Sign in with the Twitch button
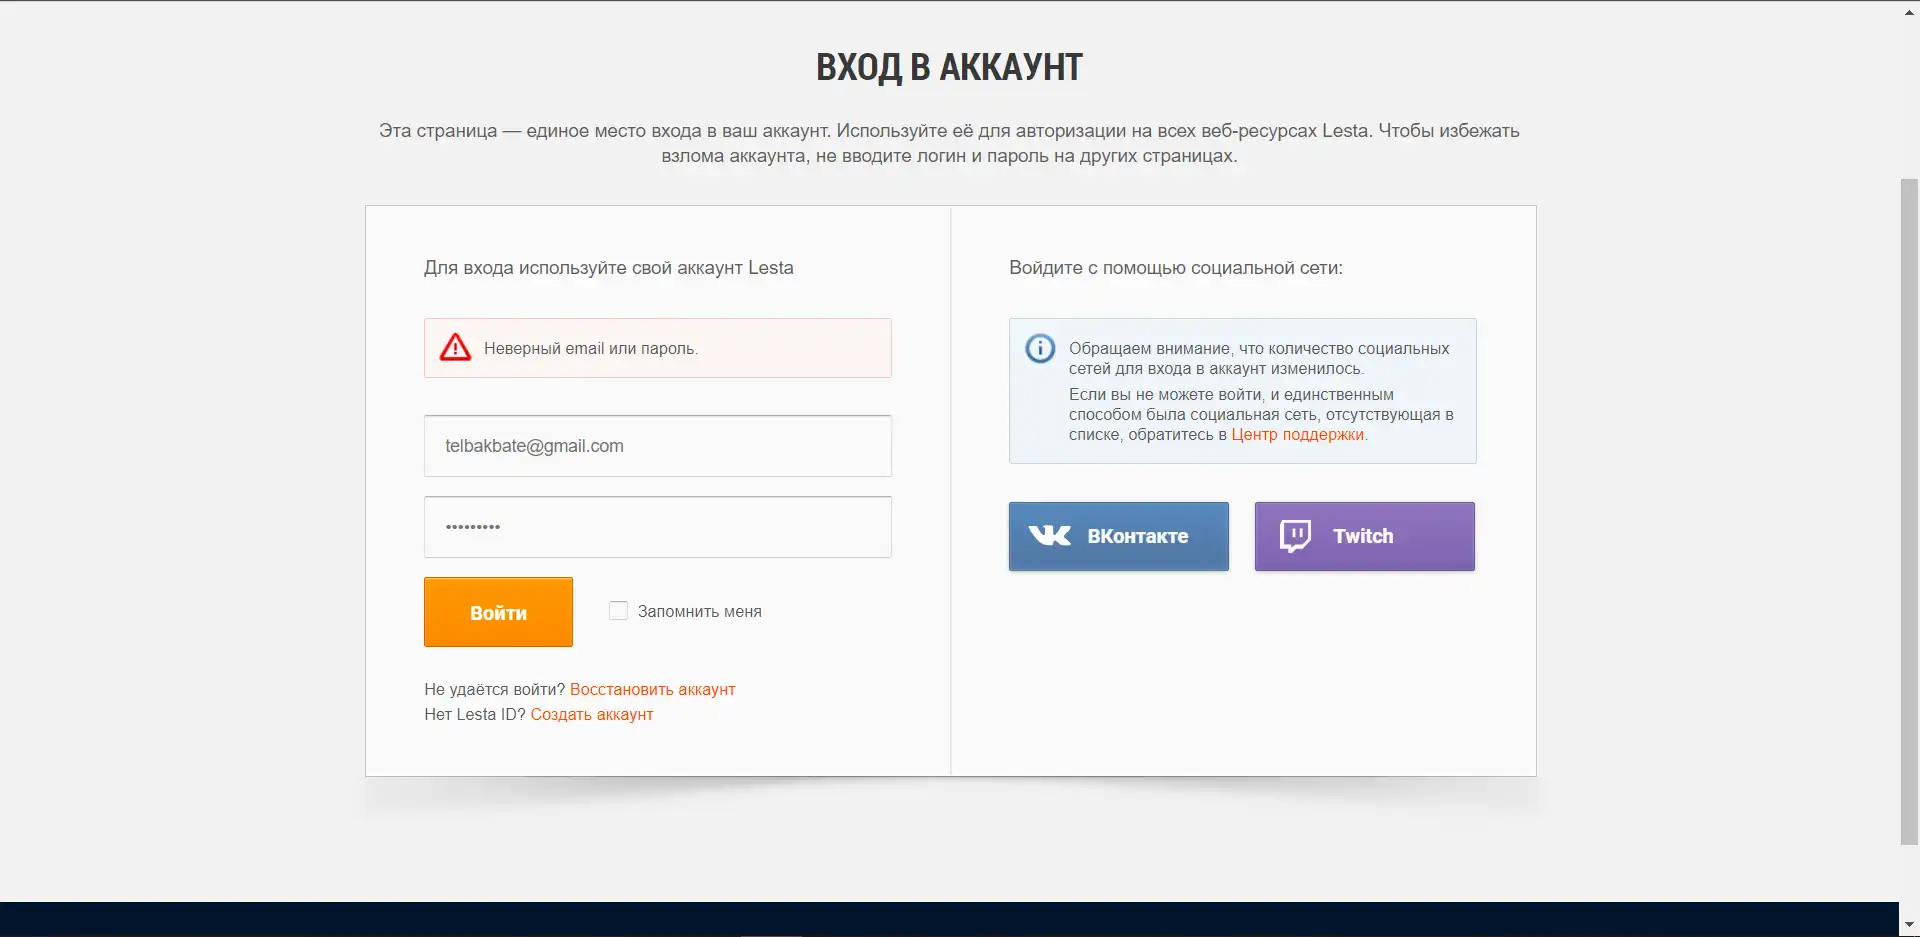1920x937 pixels. coord(1364,536)
